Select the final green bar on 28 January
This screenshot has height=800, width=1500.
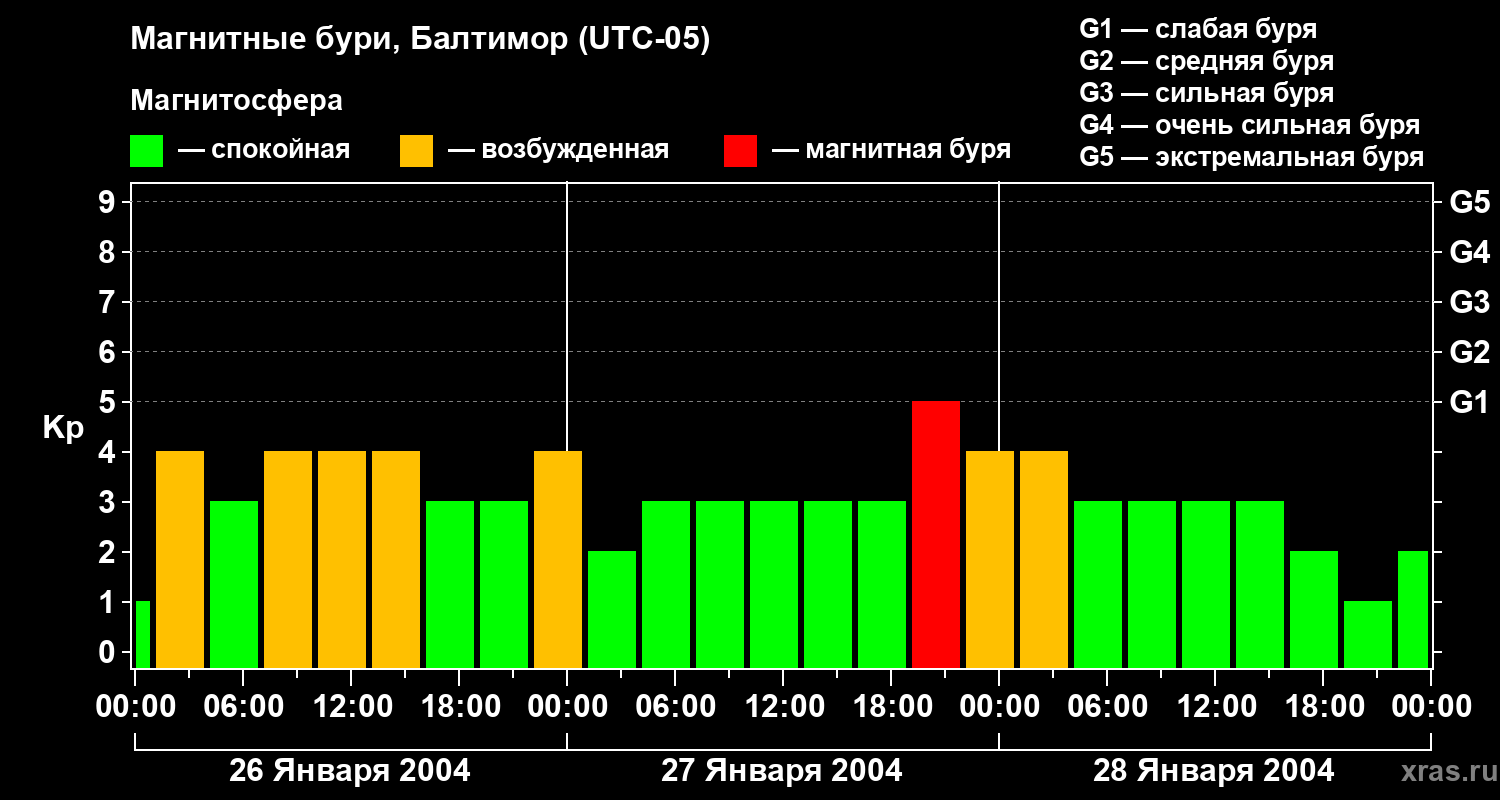(1413, 609)
